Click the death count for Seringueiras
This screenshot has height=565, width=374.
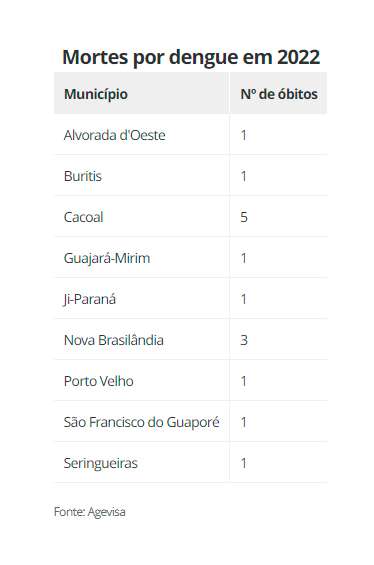pyautogui.click(x=244, y=463)
